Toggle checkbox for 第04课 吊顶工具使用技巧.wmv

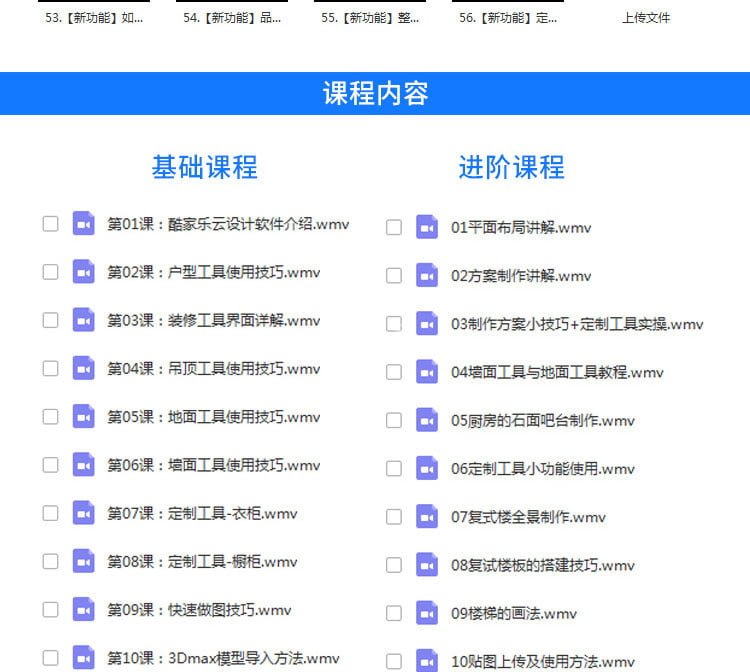tap(50, 368)
